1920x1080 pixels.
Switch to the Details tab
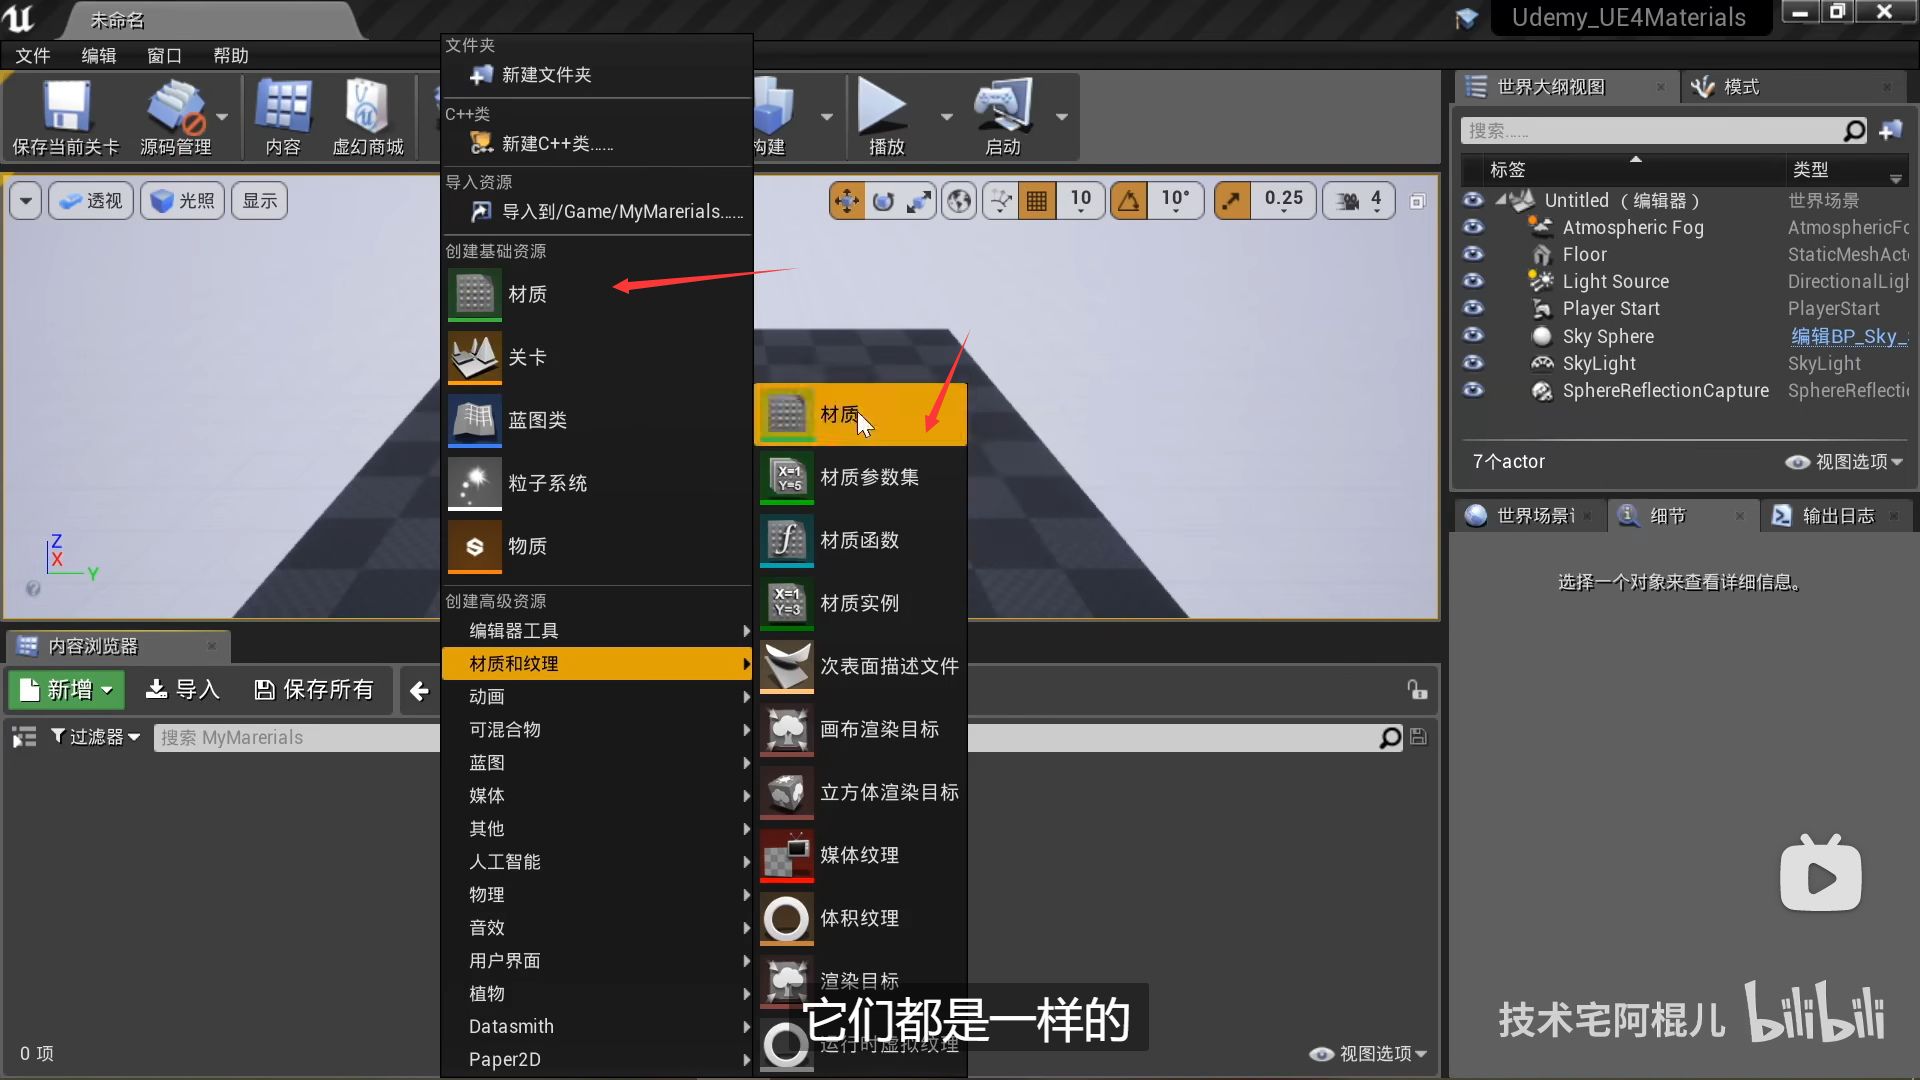tap(1681, 515)
